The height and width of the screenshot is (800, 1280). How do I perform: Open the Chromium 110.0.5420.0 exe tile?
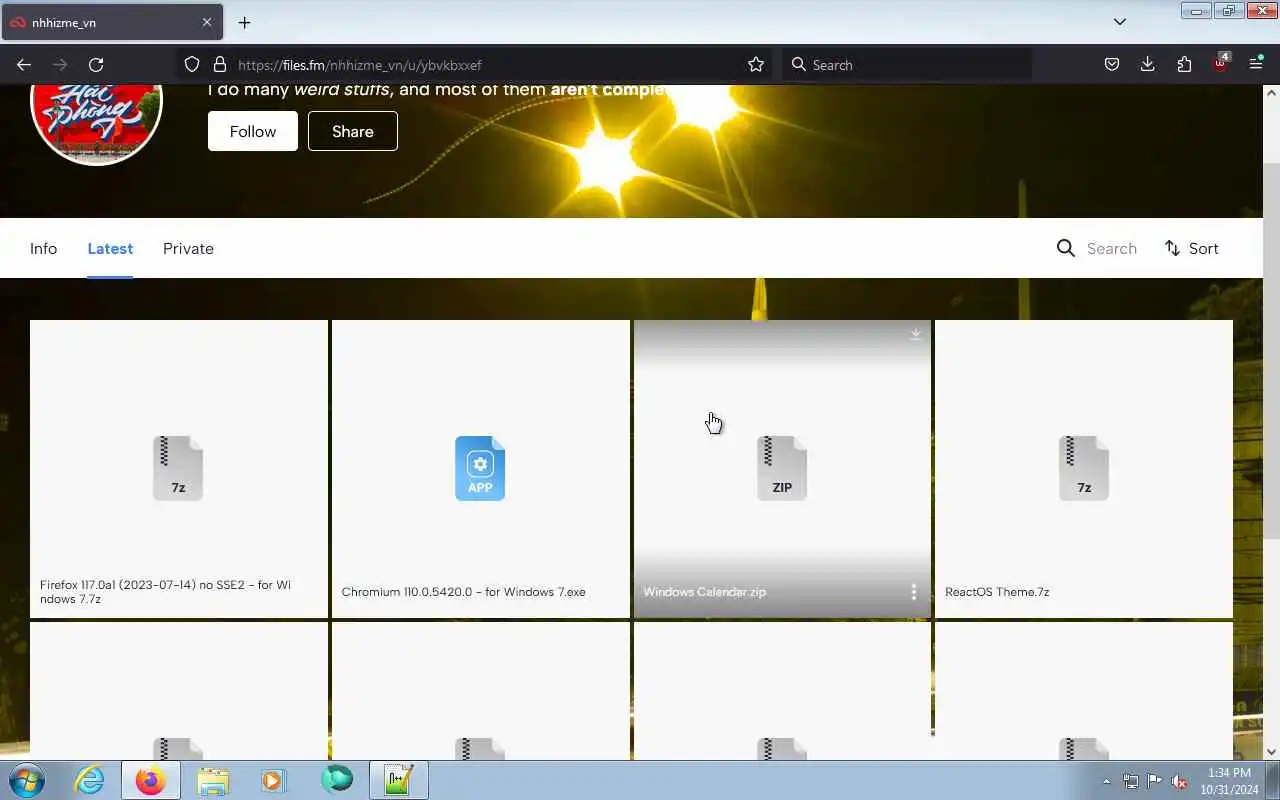(x=481, y=468)
